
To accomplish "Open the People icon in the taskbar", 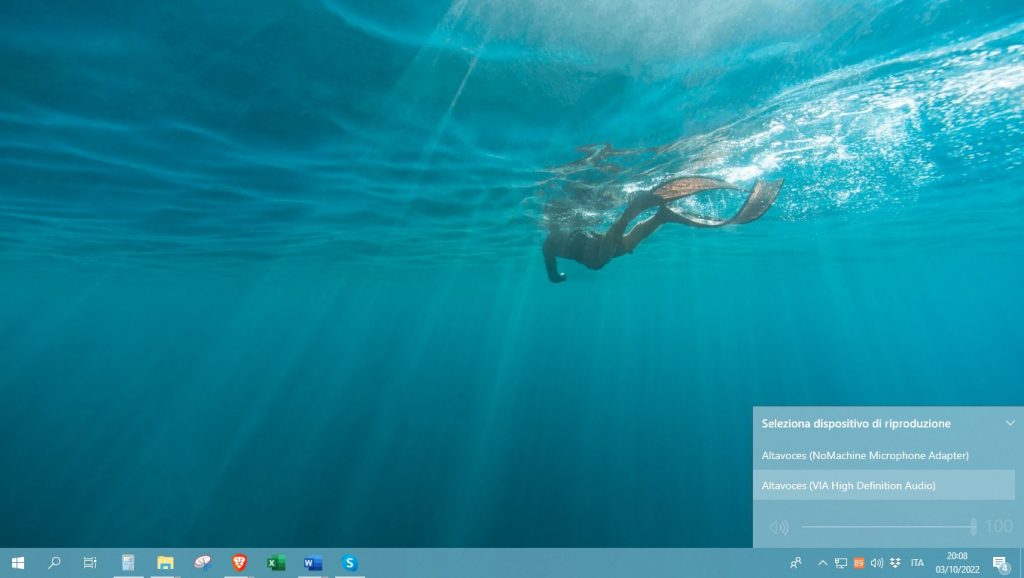I will tap(796, 563).
